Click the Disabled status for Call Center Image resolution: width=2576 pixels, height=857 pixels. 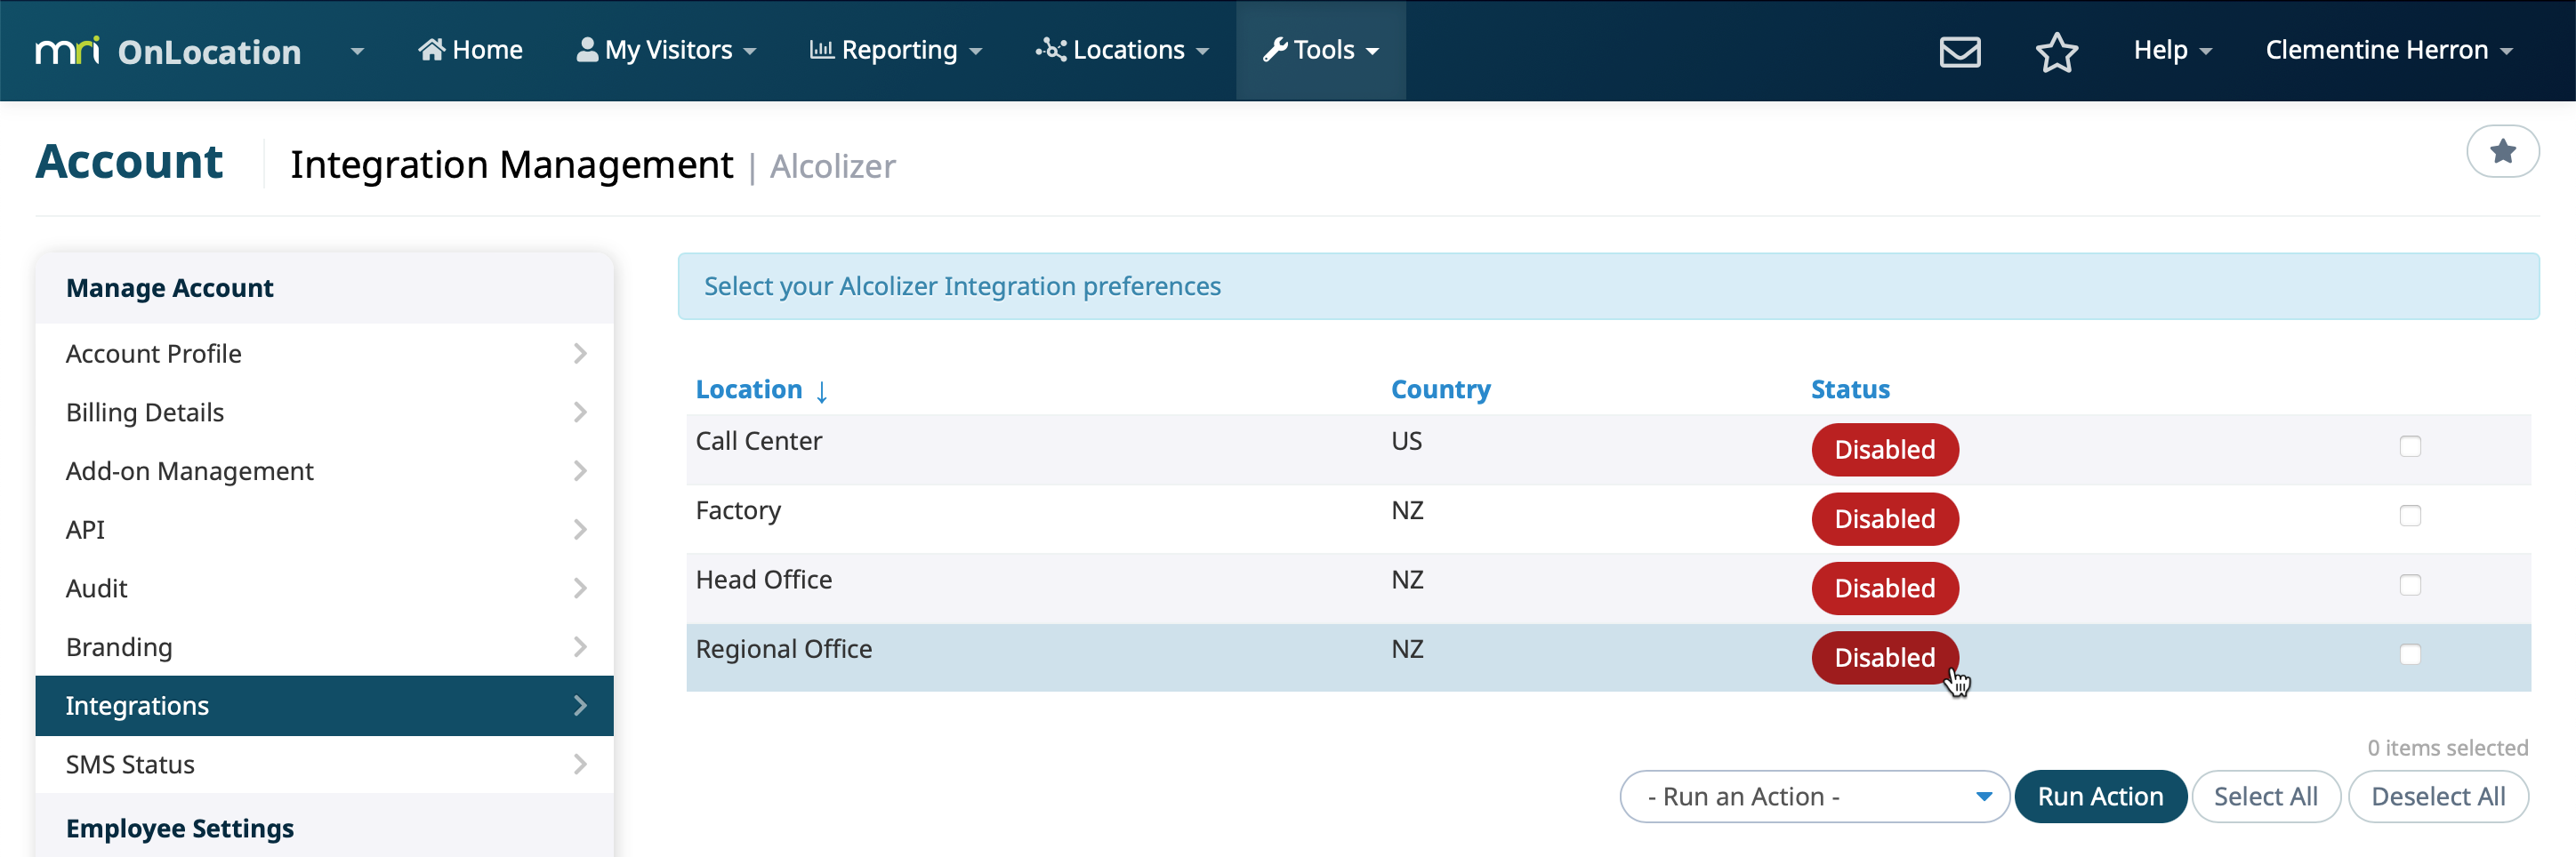coord(1884,450)
